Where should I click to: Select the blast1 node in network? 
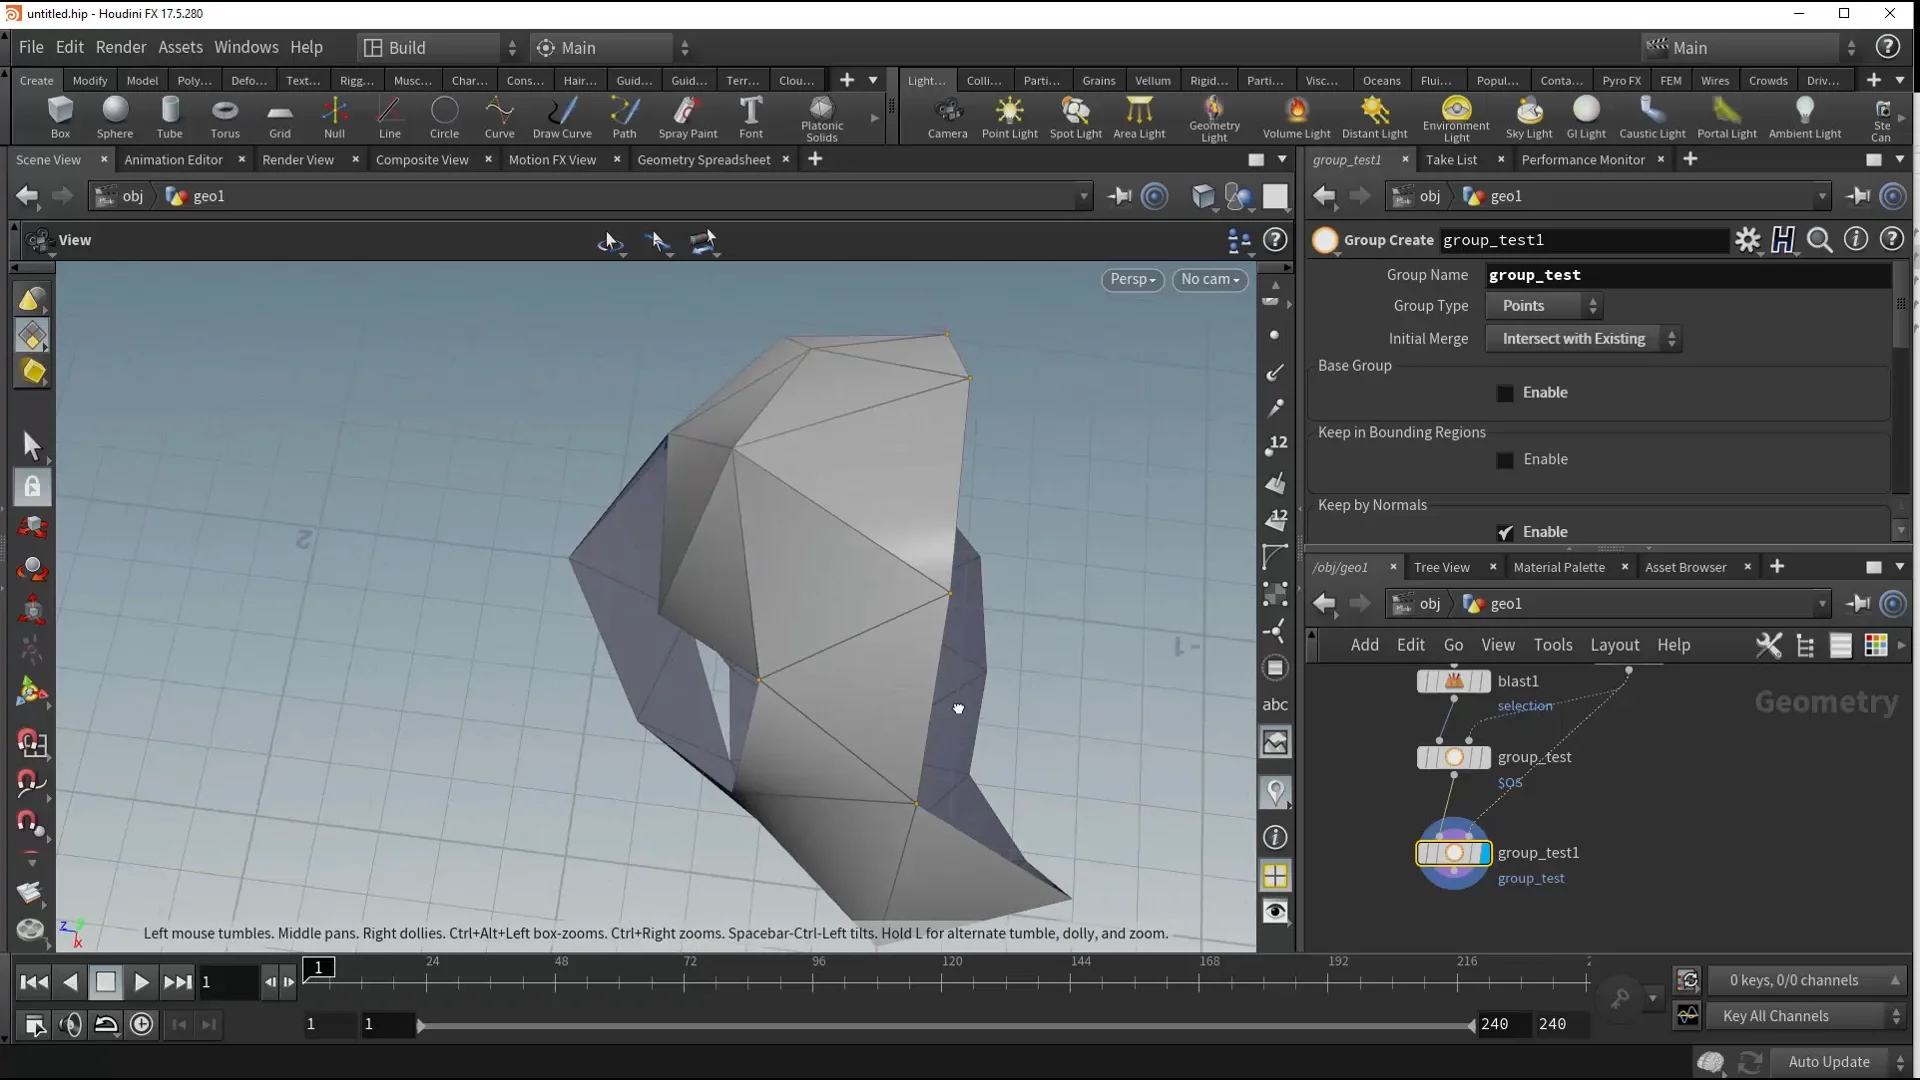[1453, 681]
